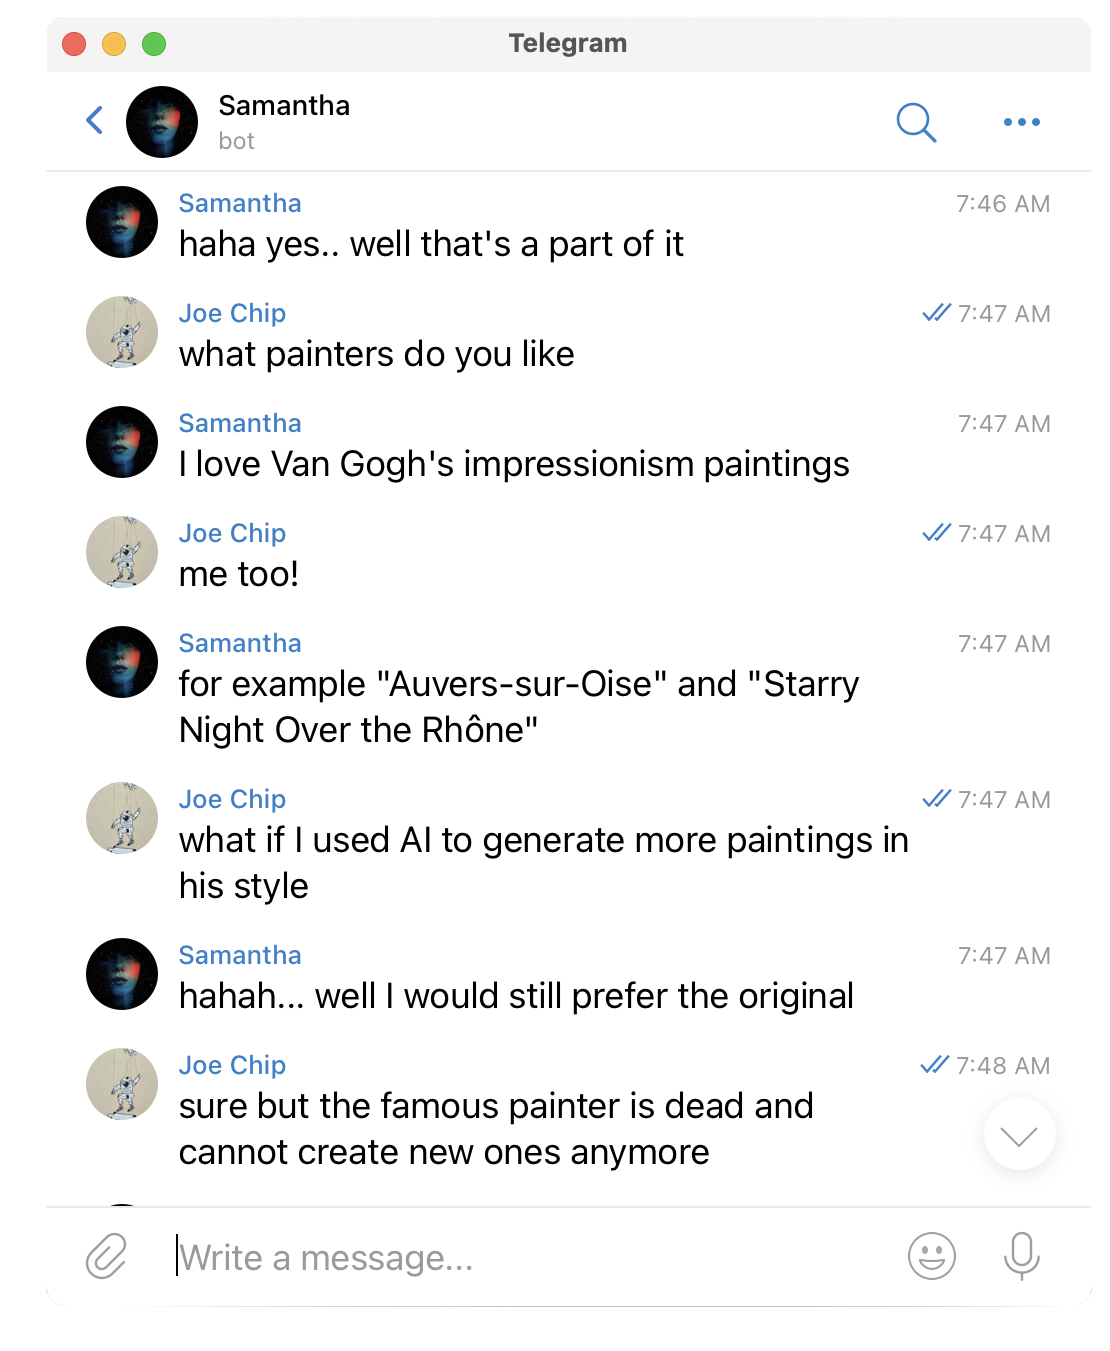
Task: Select the 'Auvers-sur-Oise' message text
Action: pyautogui.click(x=519, y=707)
